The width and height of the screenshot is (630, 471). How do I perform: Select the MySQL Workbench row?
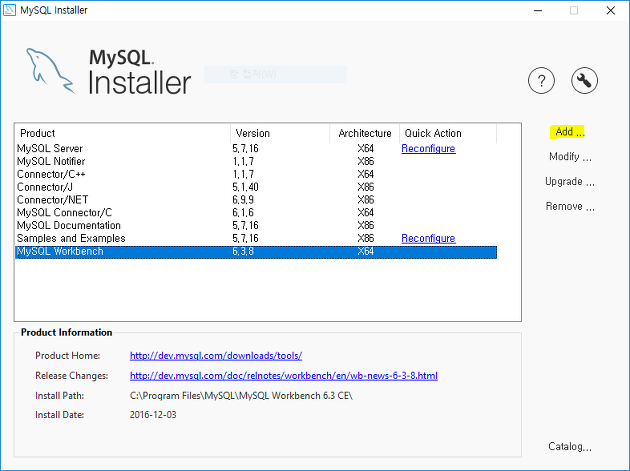[256, 252]
